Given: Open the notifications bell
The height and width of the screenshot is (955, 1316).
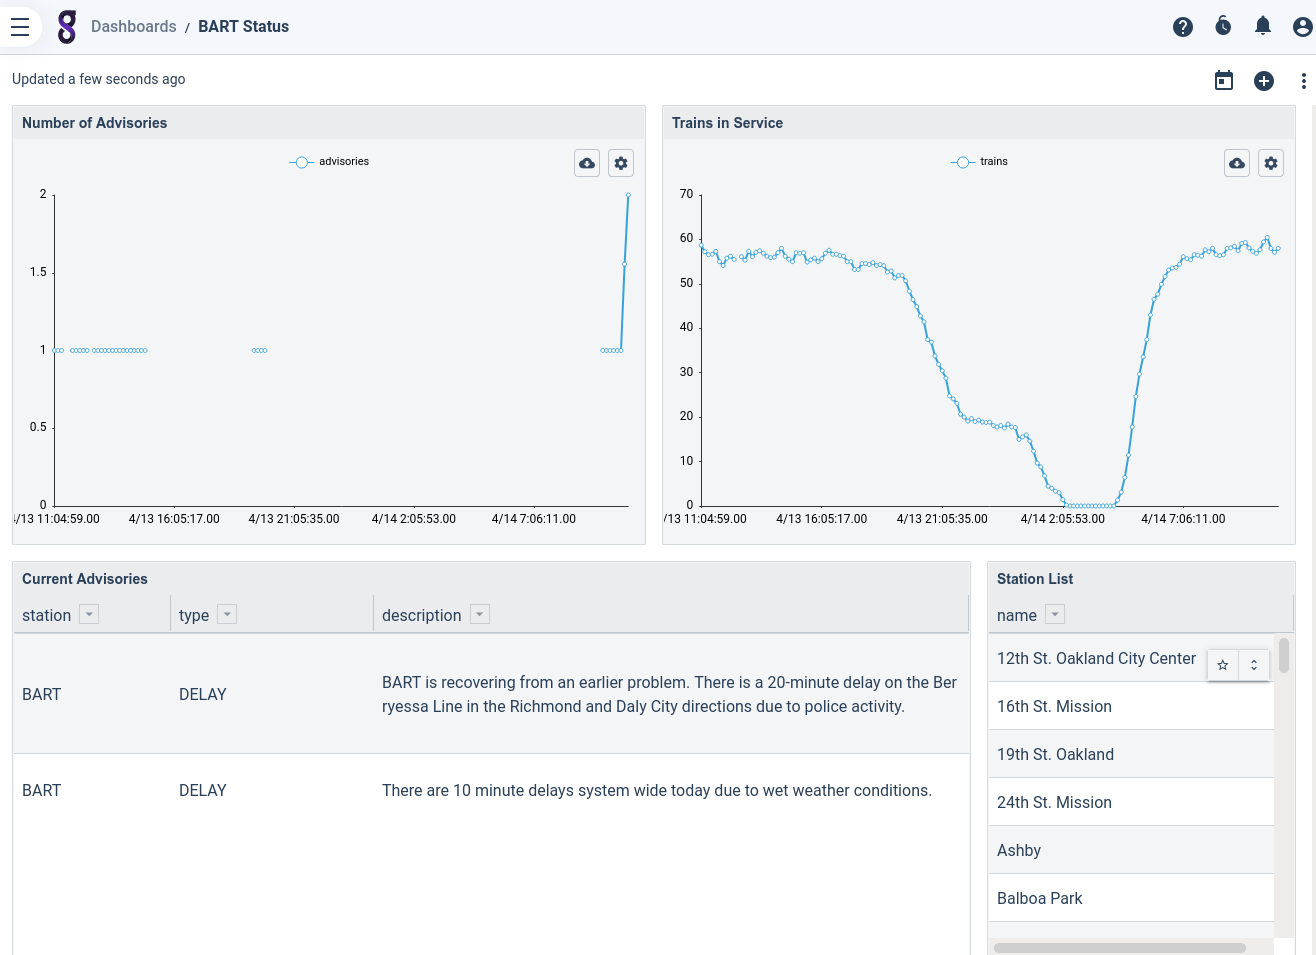Looking at the screenshot, I should click(x=1263, y=26).
